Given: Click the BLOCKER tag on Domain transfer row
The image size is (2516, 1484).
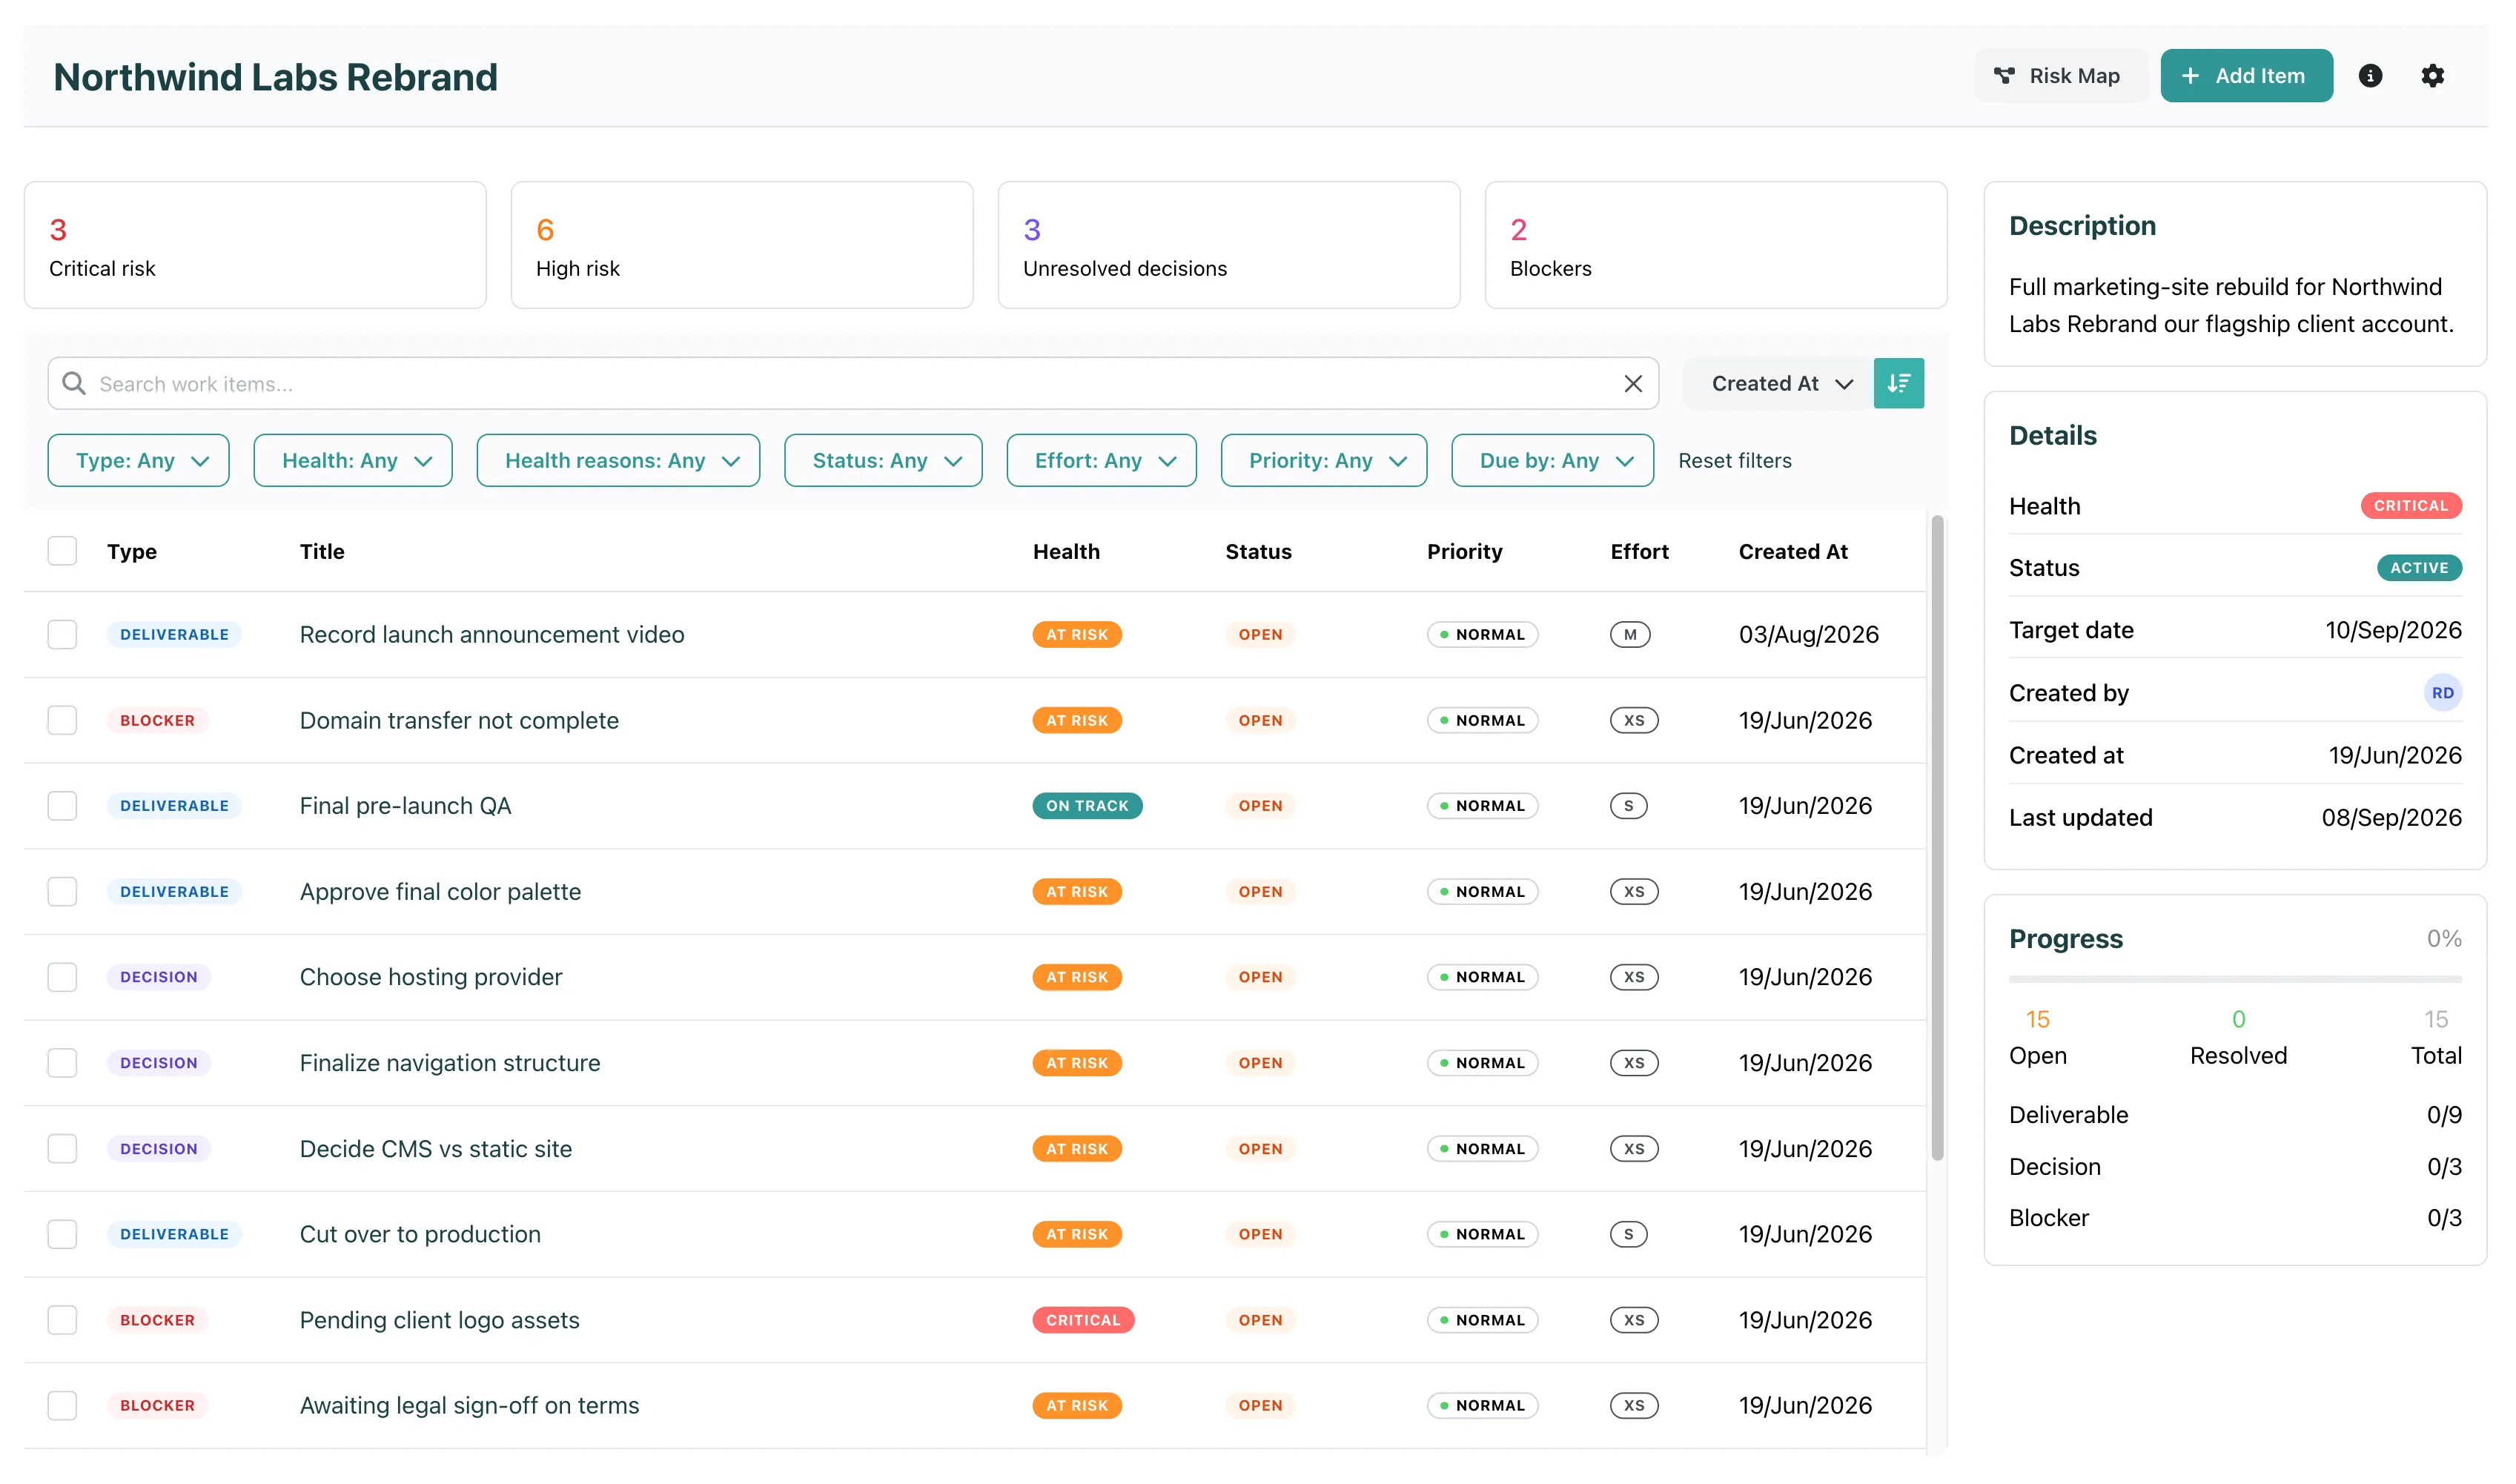Looking at the screenshot, I should [157, 721].
